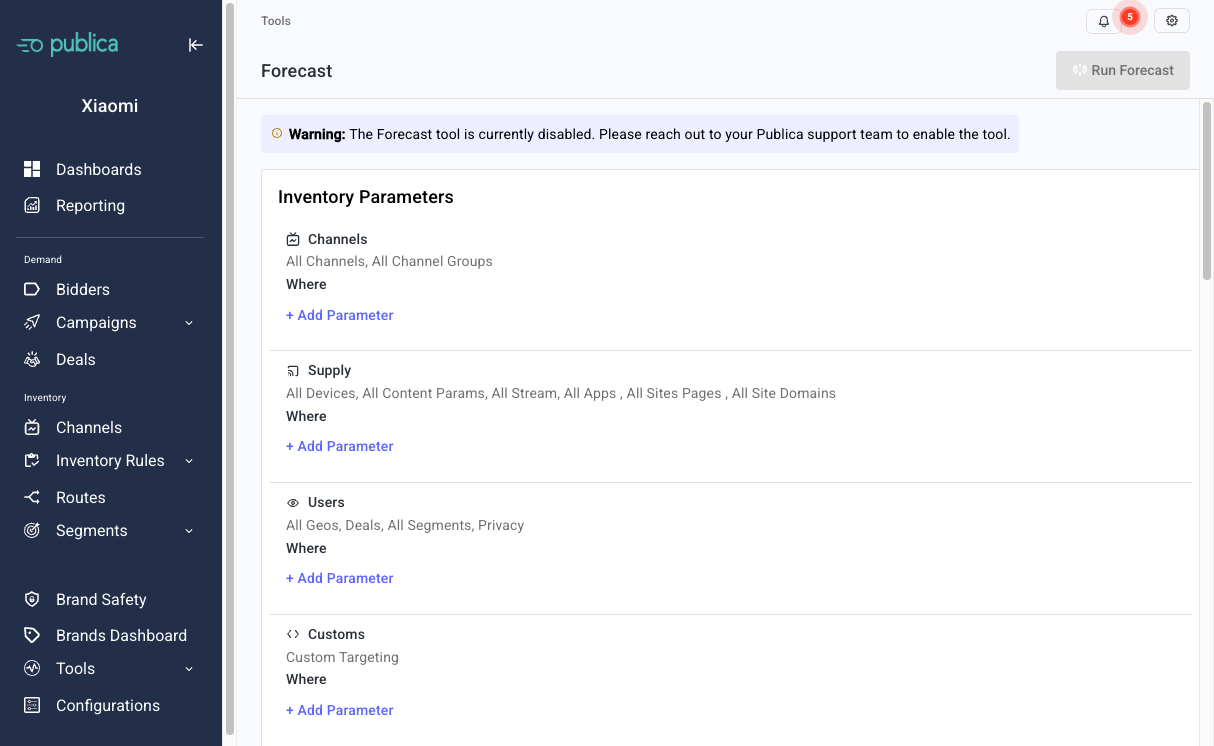Collapse the sidebar with the arrow icon
This screenshot has width=1214, height=746.
196,45
